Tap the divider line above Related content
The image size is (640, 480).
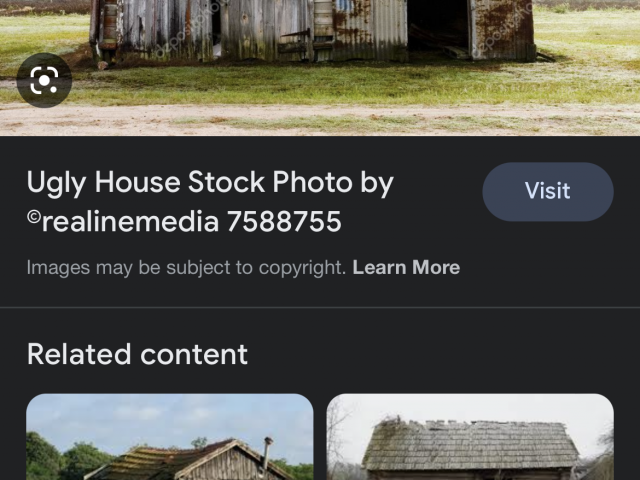(320, 307)
